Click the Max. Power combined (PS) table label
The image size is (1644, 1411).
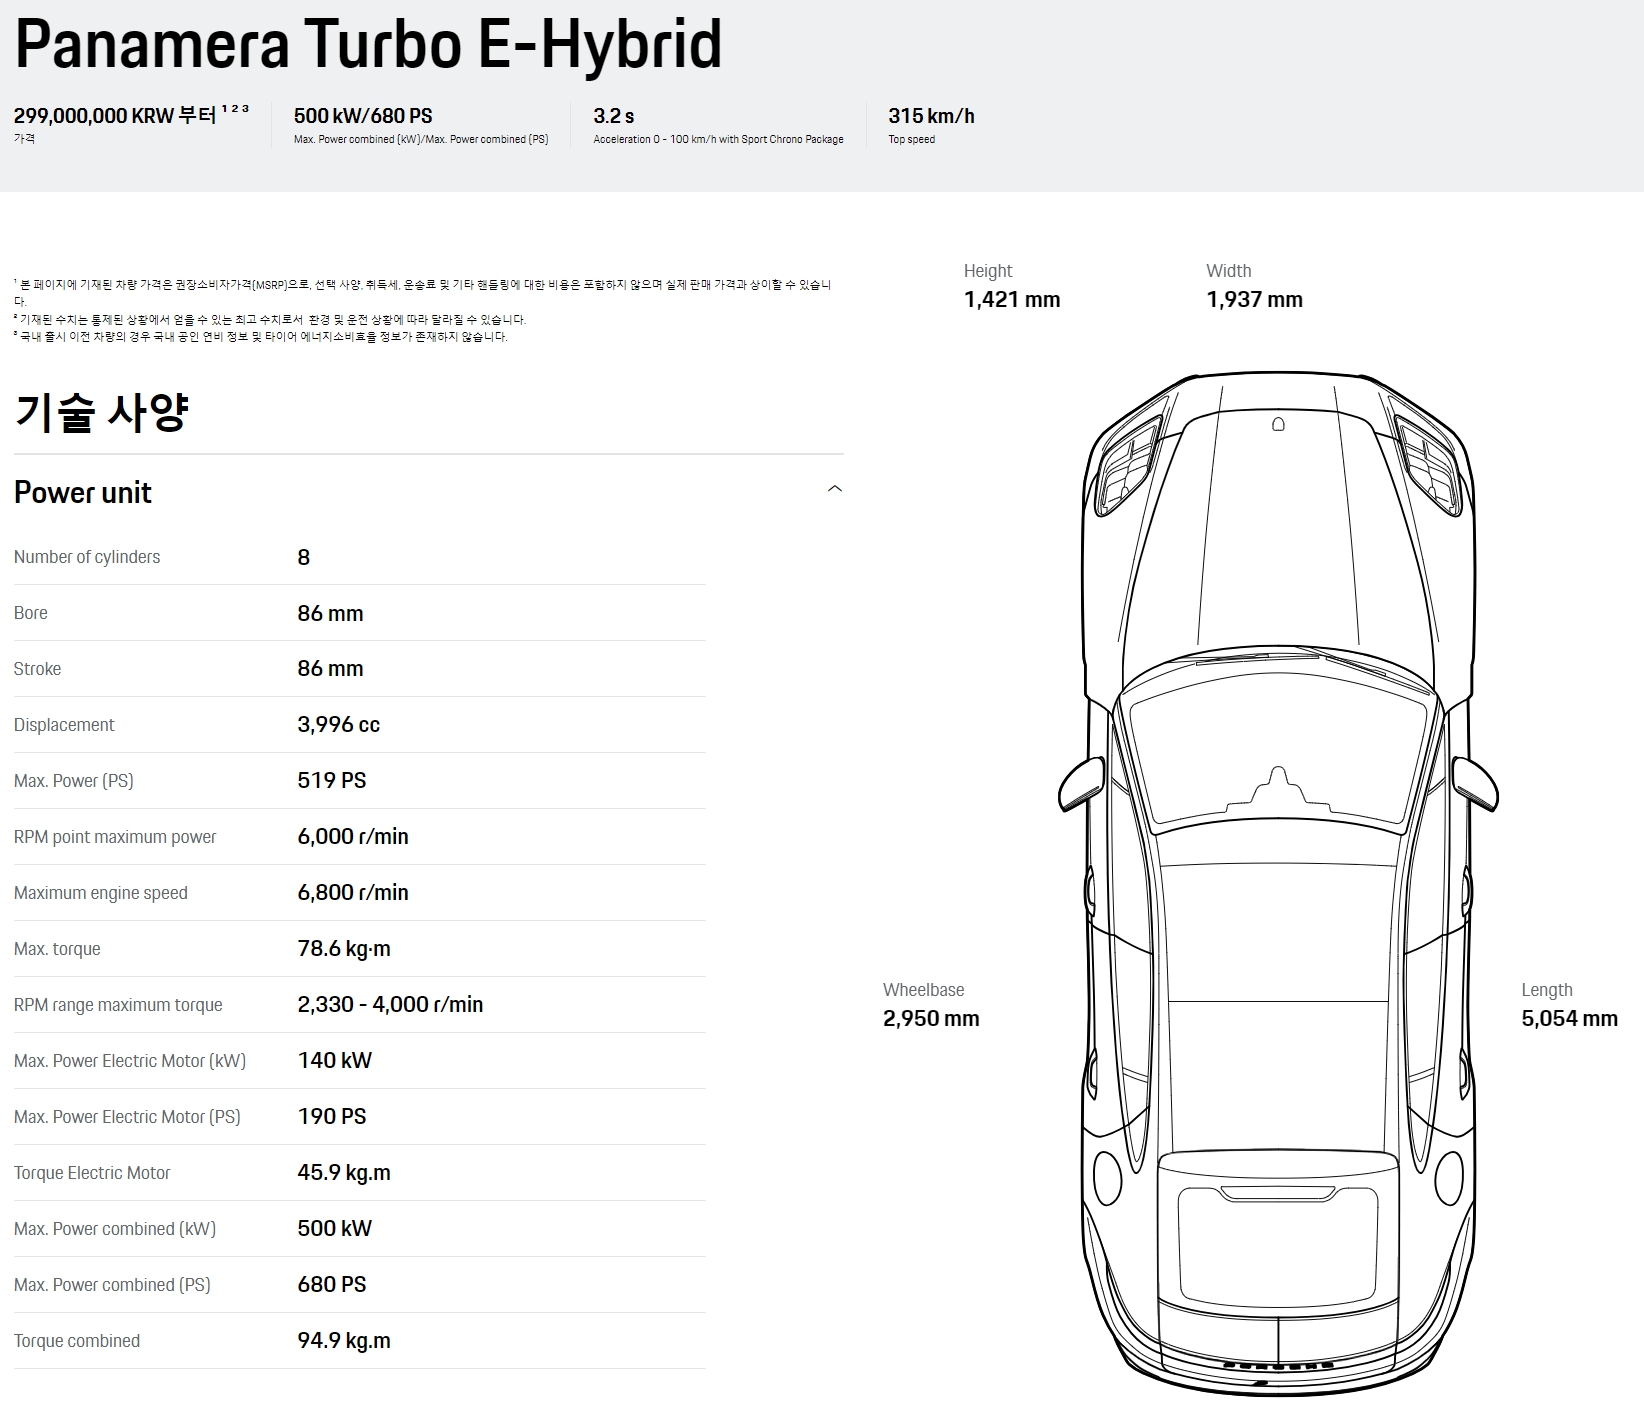[x=112, y=1285]
